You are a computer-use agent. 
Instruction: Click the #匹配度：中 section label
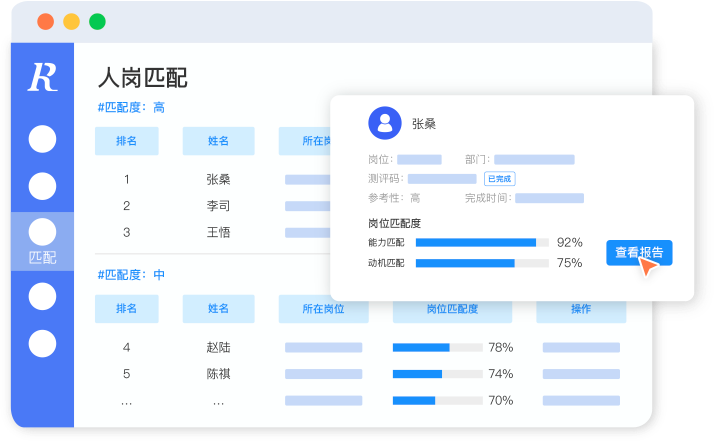[x=131, y=275]
